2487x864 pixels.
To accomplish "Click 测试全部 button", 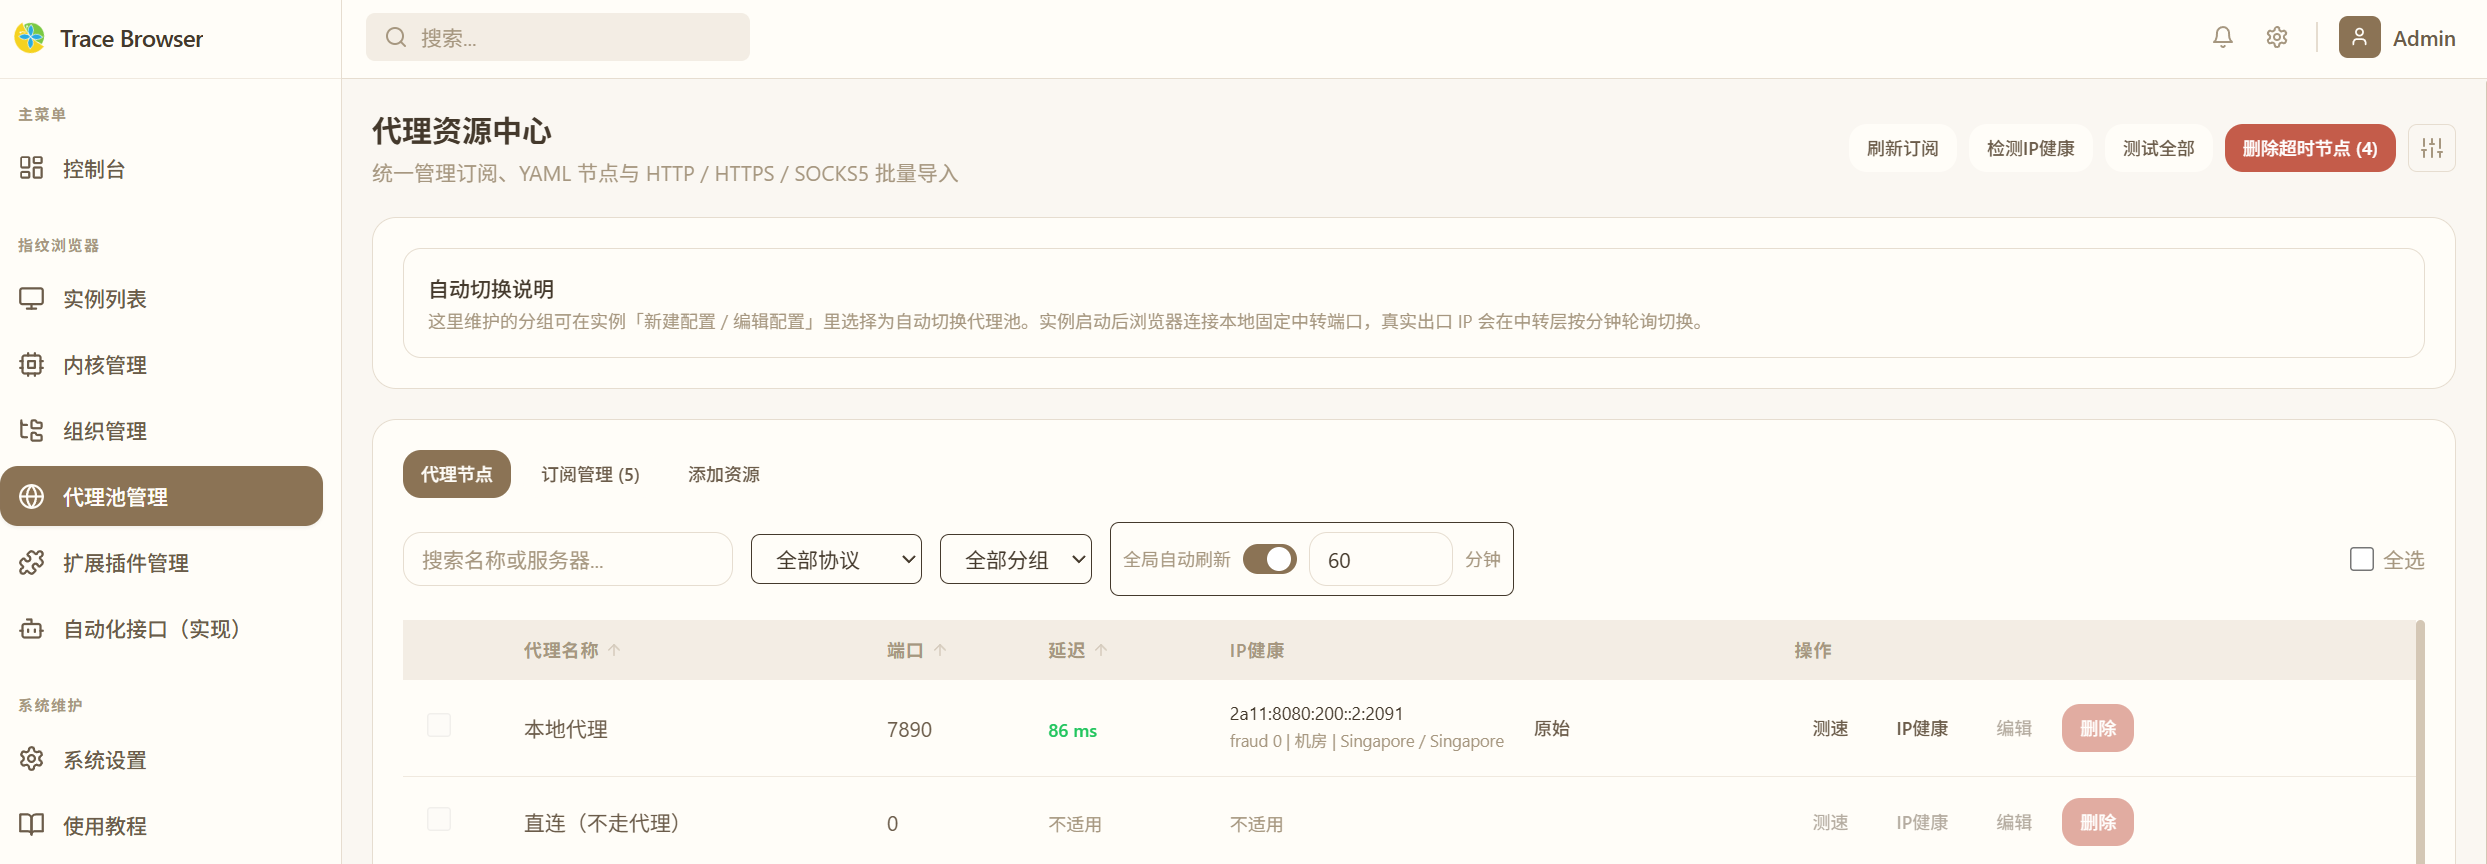I will 2158,148.
